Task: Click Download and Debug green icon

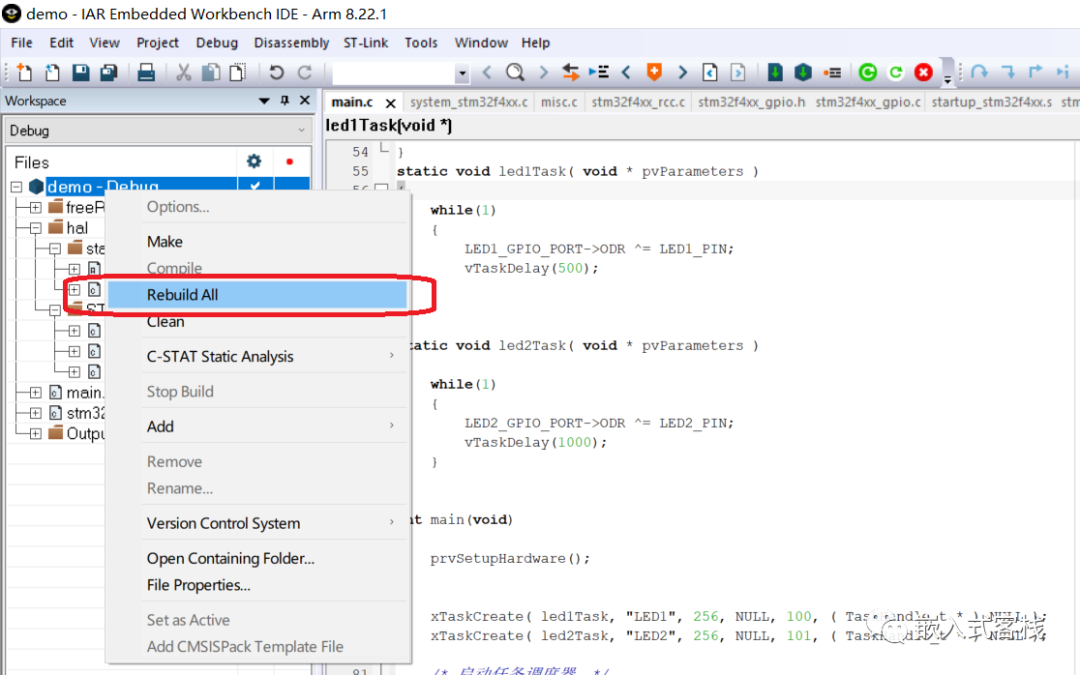Action: point(868,72)
